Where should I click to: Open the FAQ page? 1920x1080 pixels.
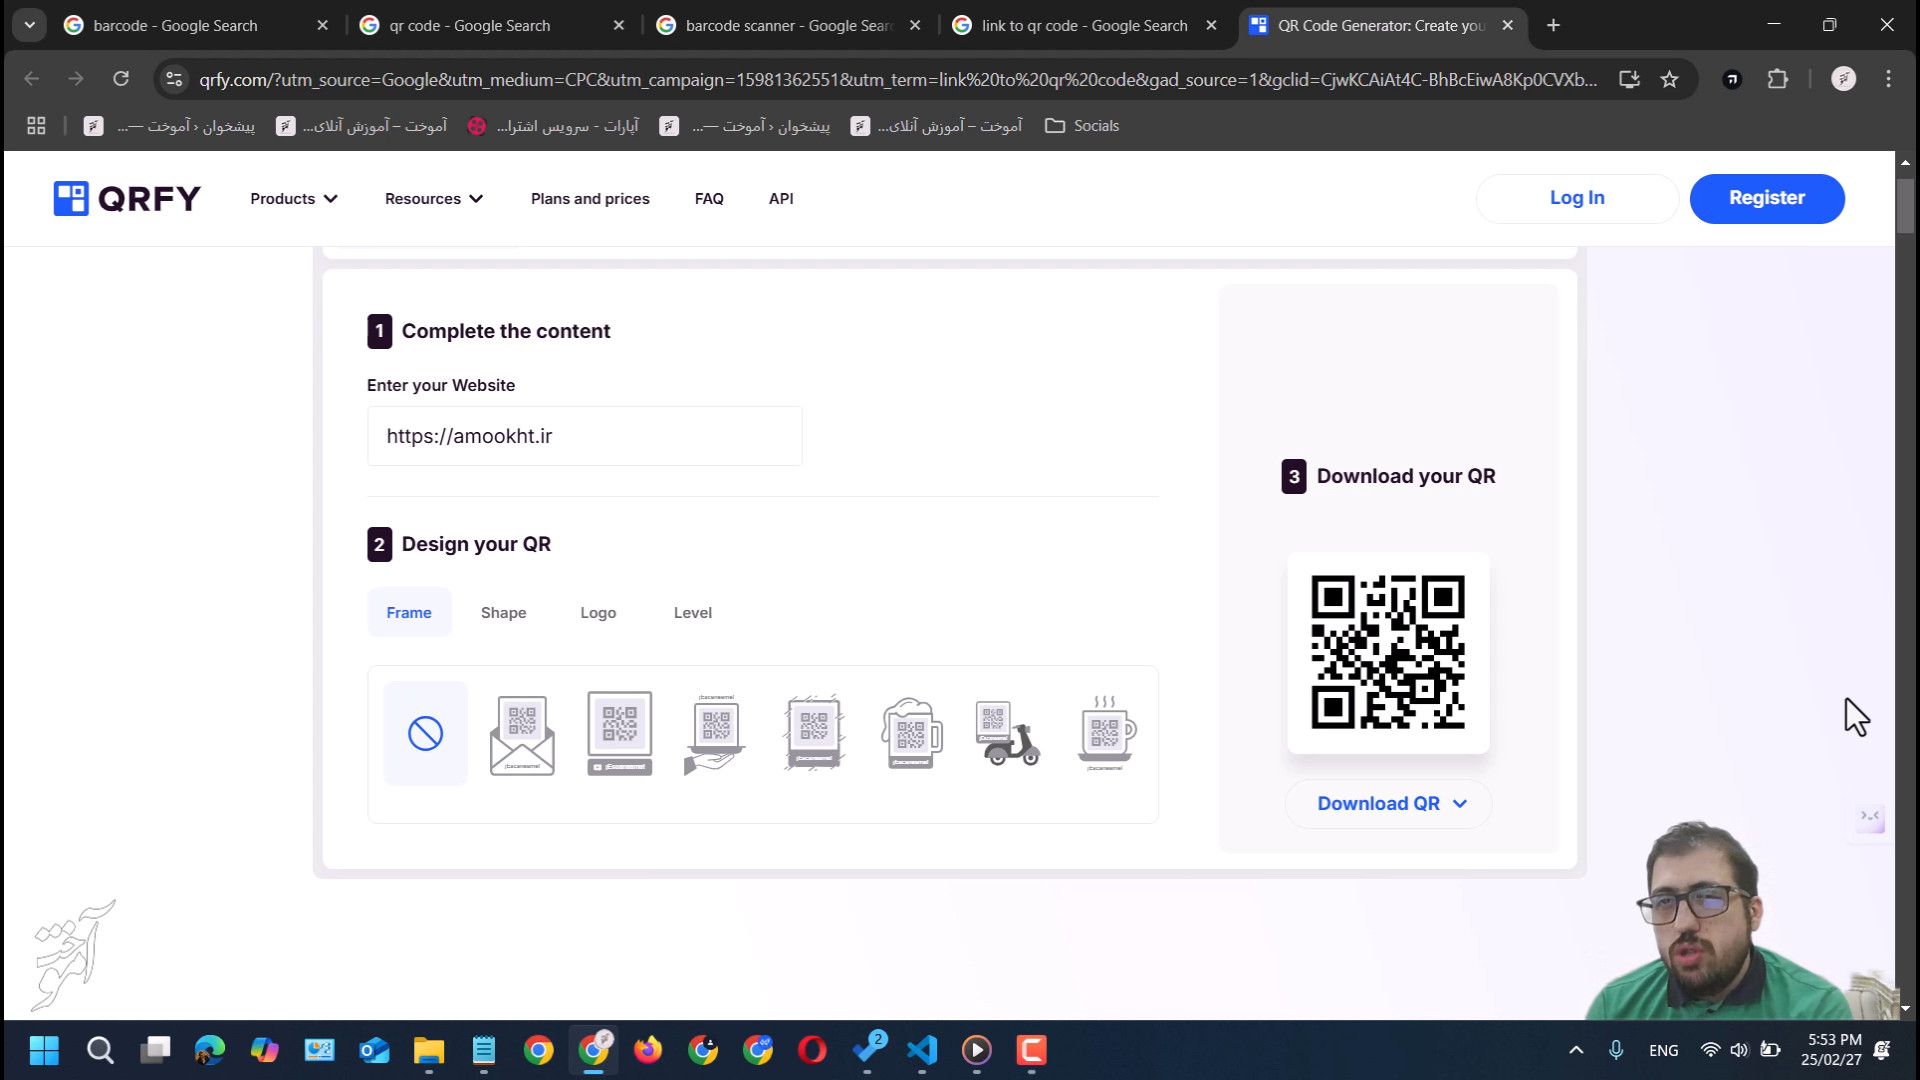[709, 199]
